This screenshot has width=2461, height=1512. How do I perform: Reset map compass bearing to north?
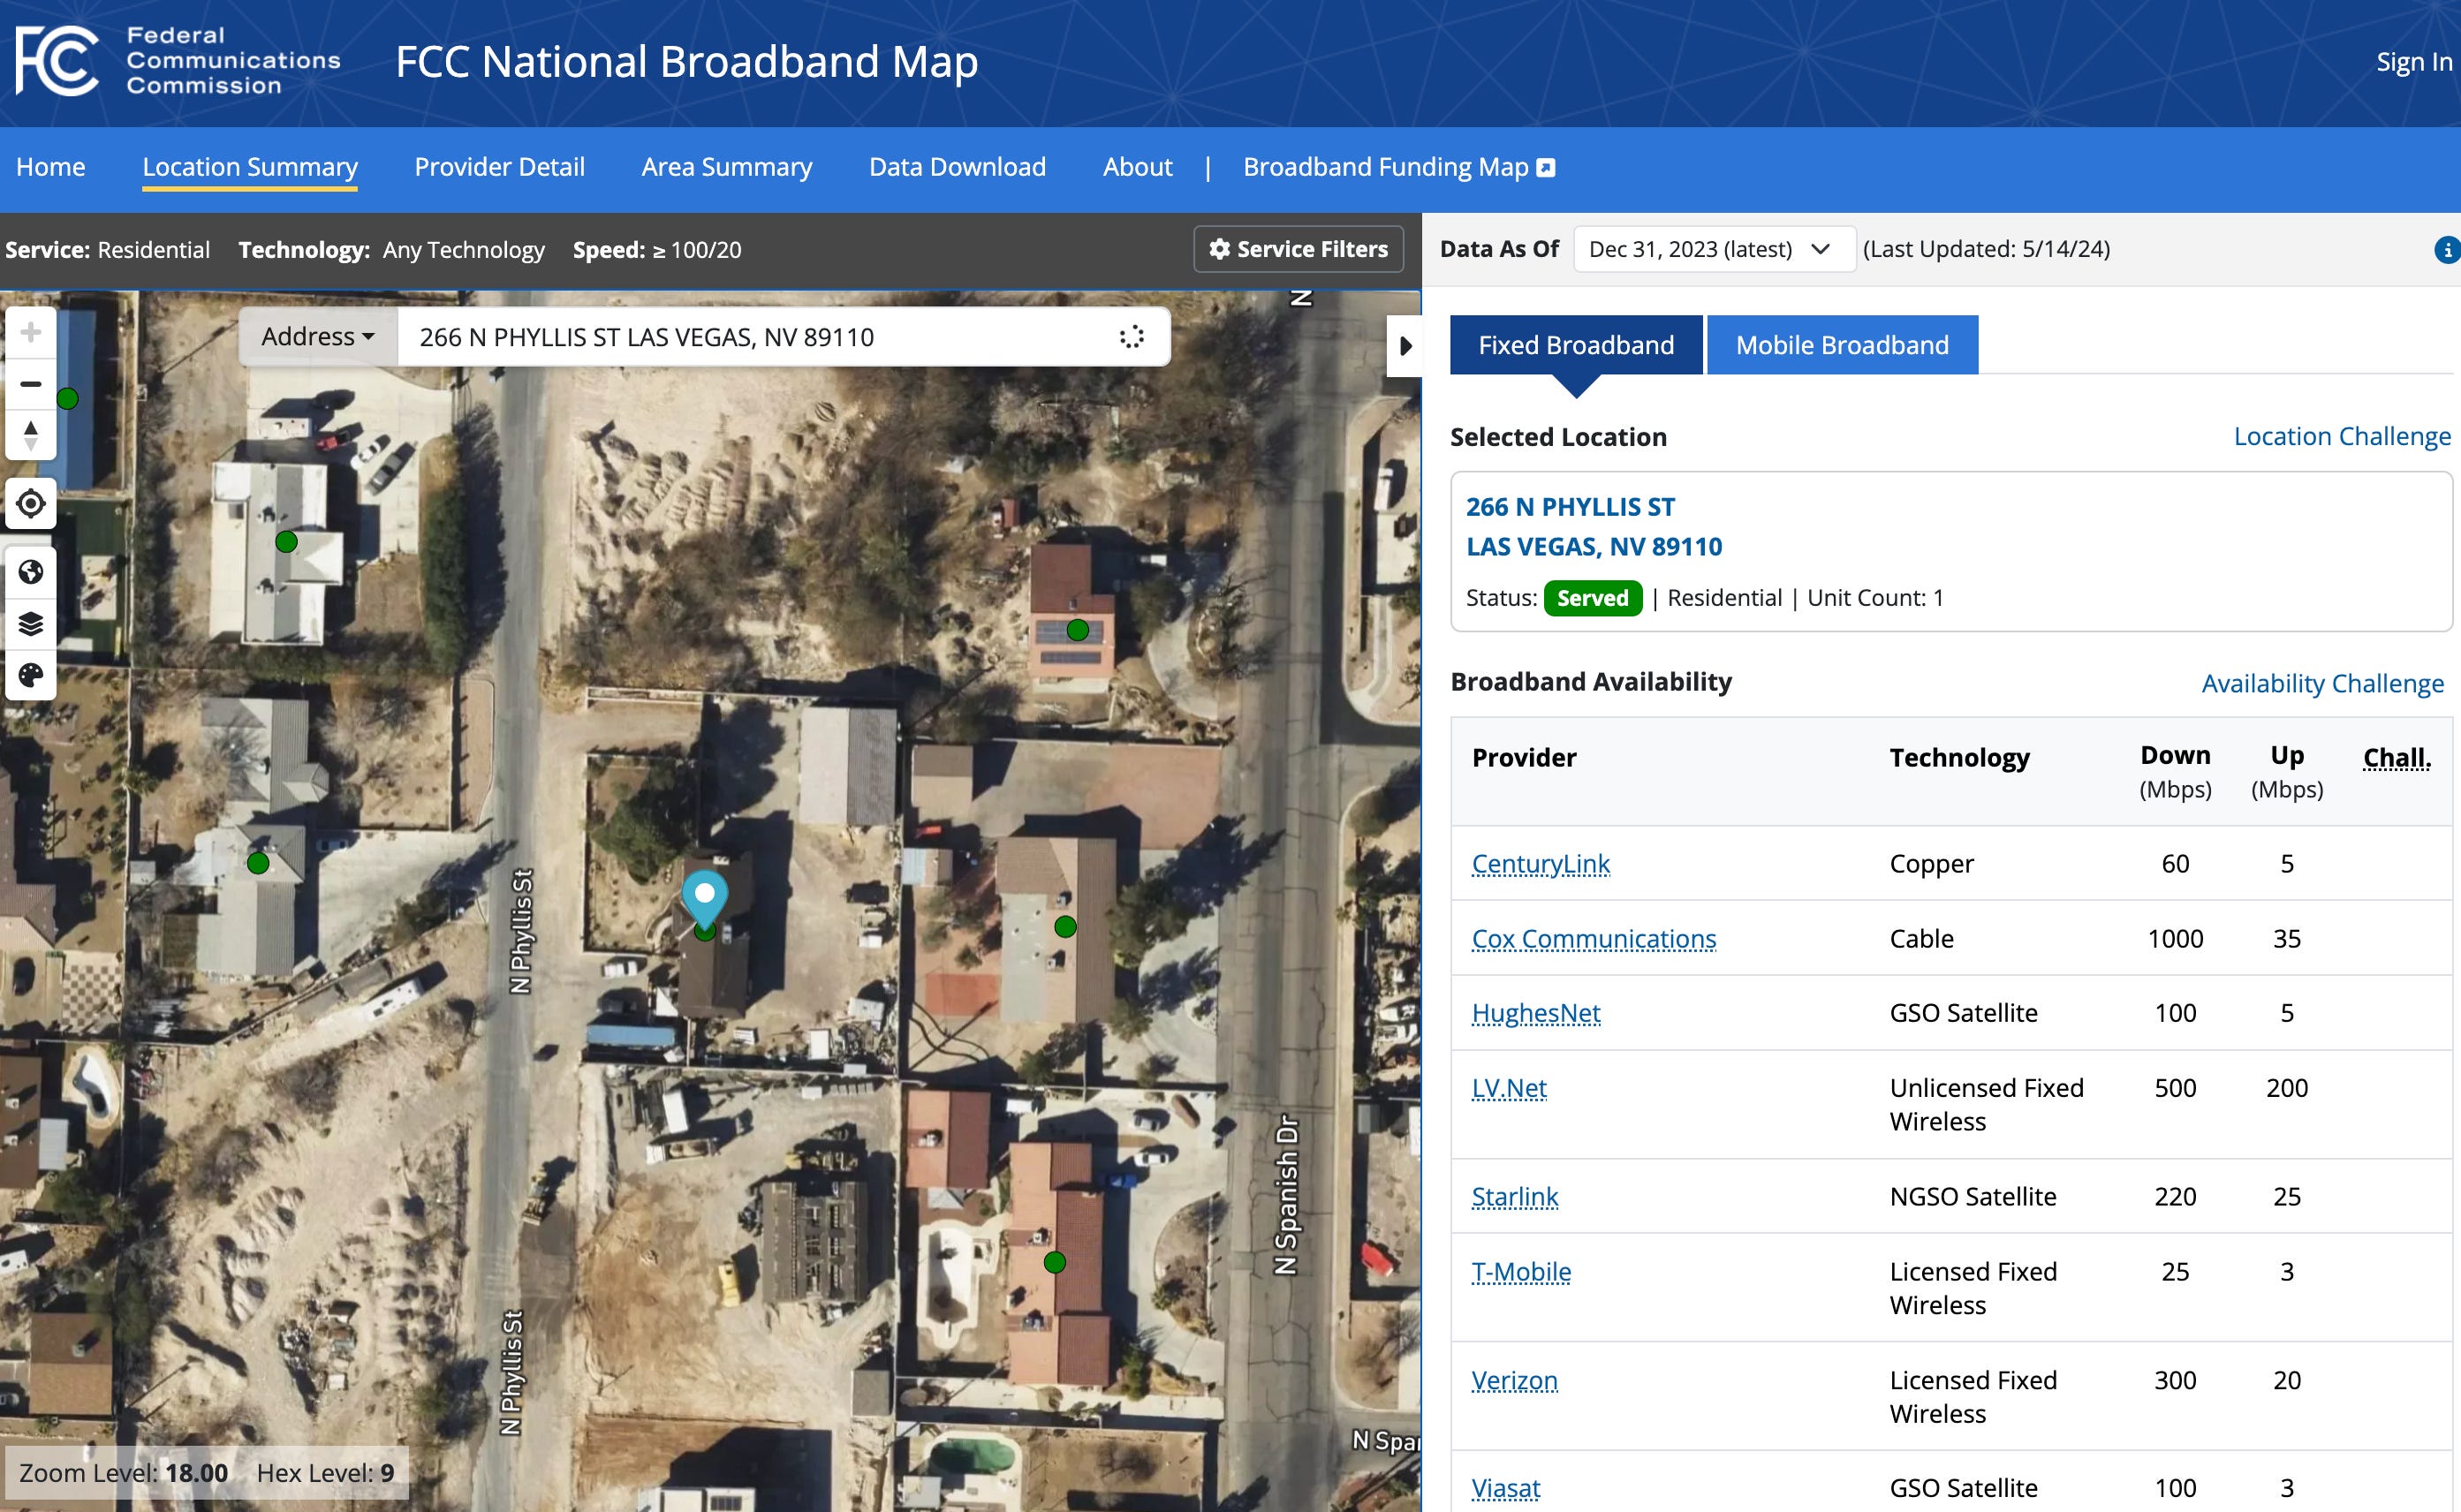[31, 435]
